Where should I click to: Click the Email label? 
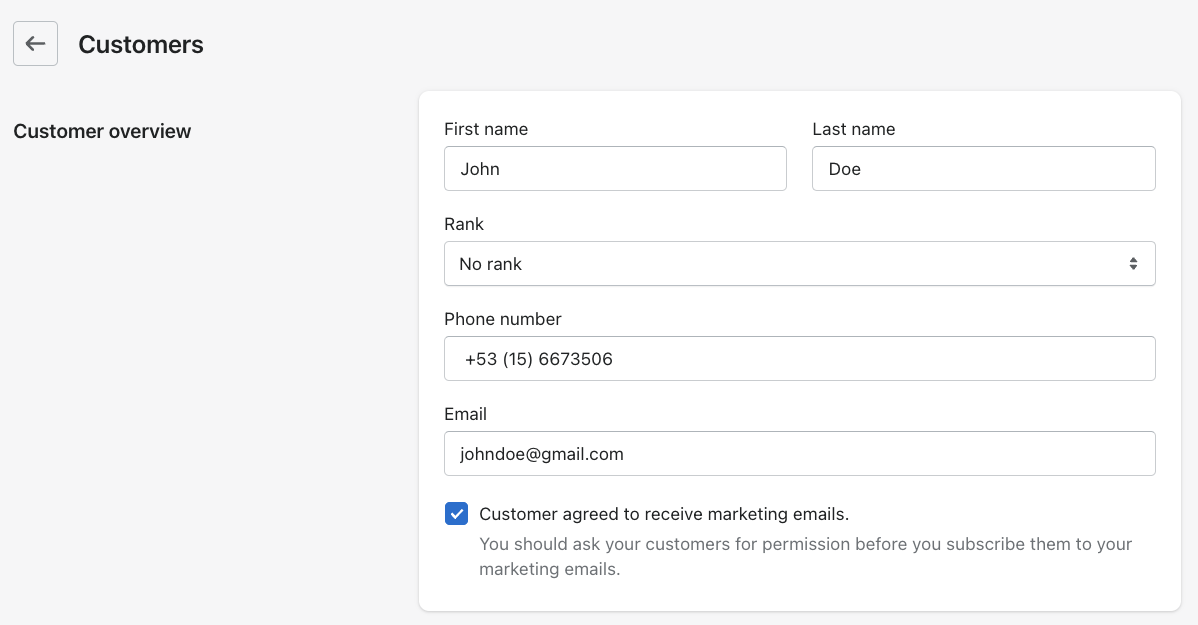(465, 414)
